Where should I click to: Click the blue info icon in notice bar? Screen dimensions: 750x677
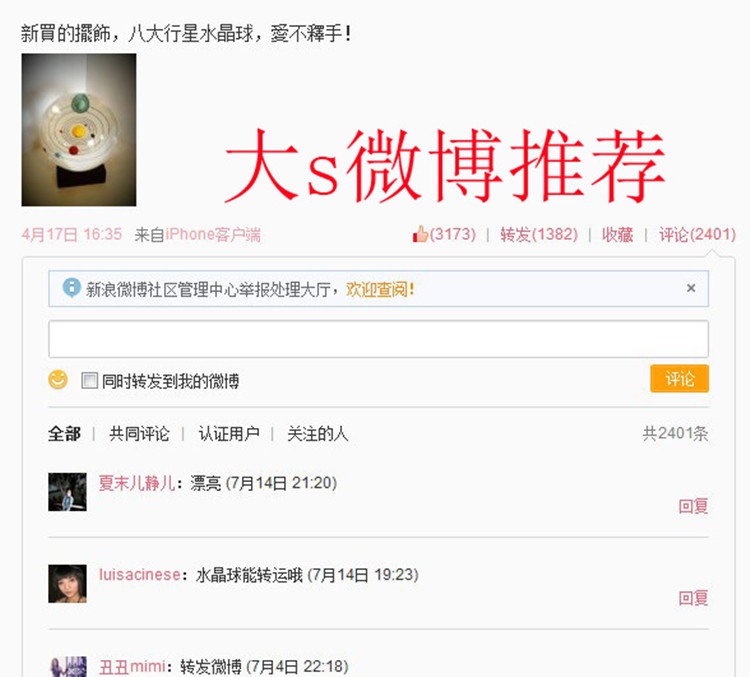pos(71,288)
